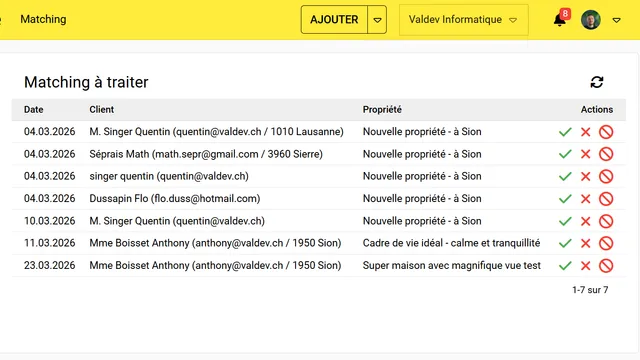Accept the 11.03.2026 Boisset Anthony match
Viewport: 640px width, 360px height.
[565, 243]
